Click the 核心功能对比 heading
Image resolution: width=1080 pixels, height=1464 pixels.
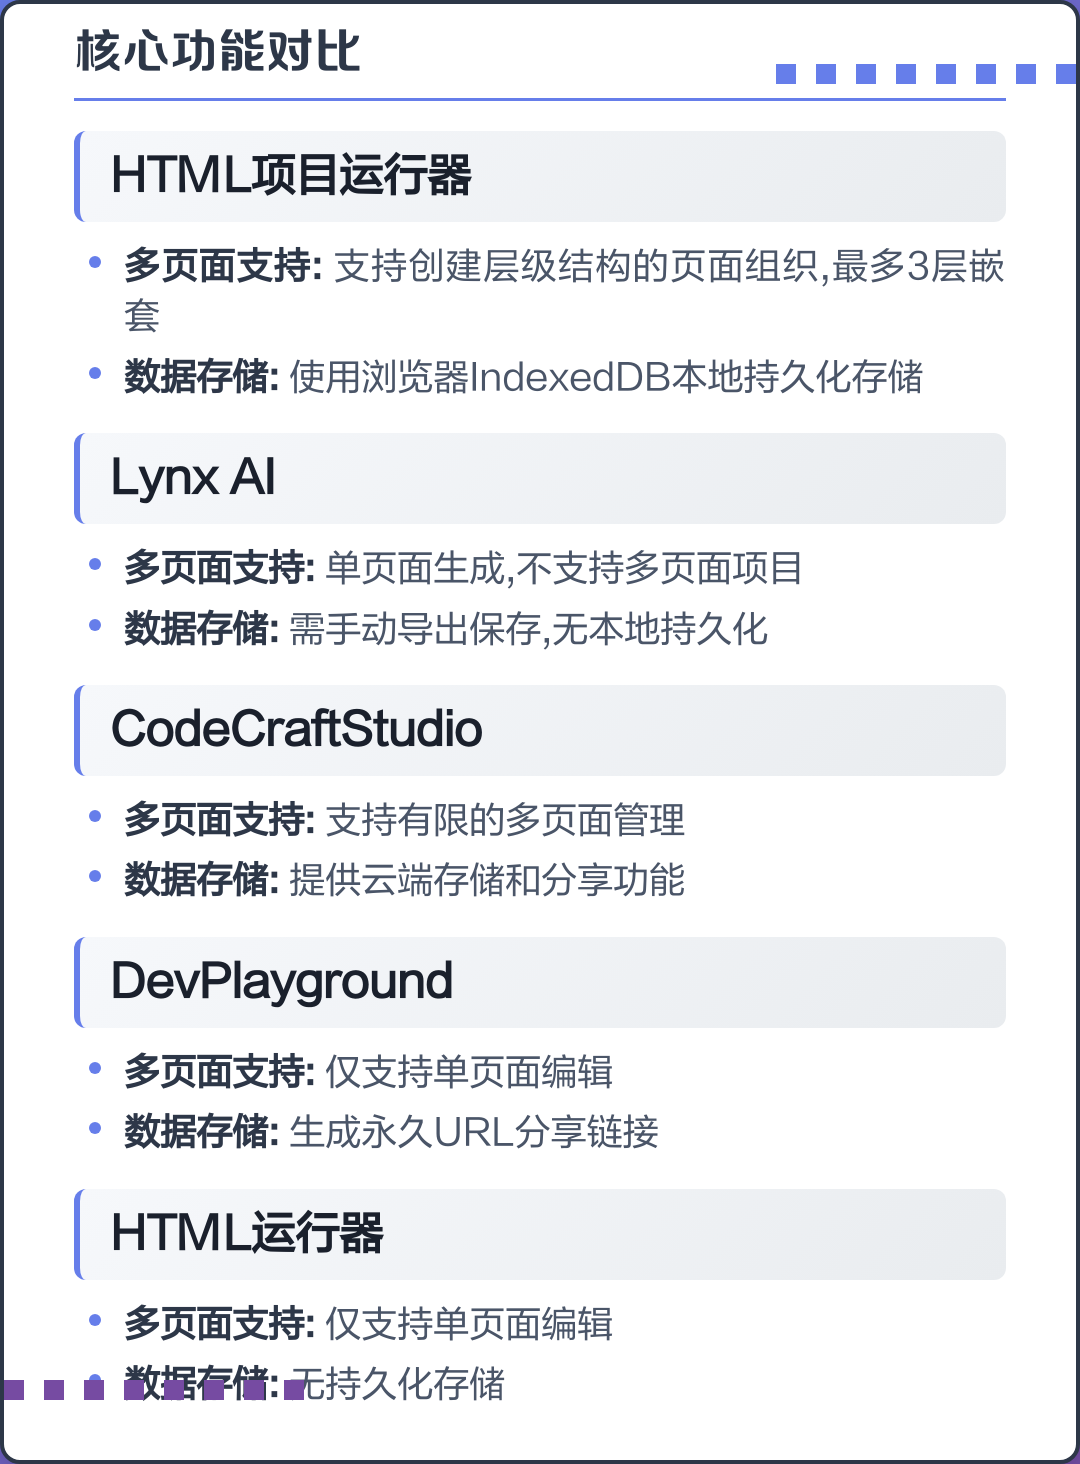tap(218, 51)
